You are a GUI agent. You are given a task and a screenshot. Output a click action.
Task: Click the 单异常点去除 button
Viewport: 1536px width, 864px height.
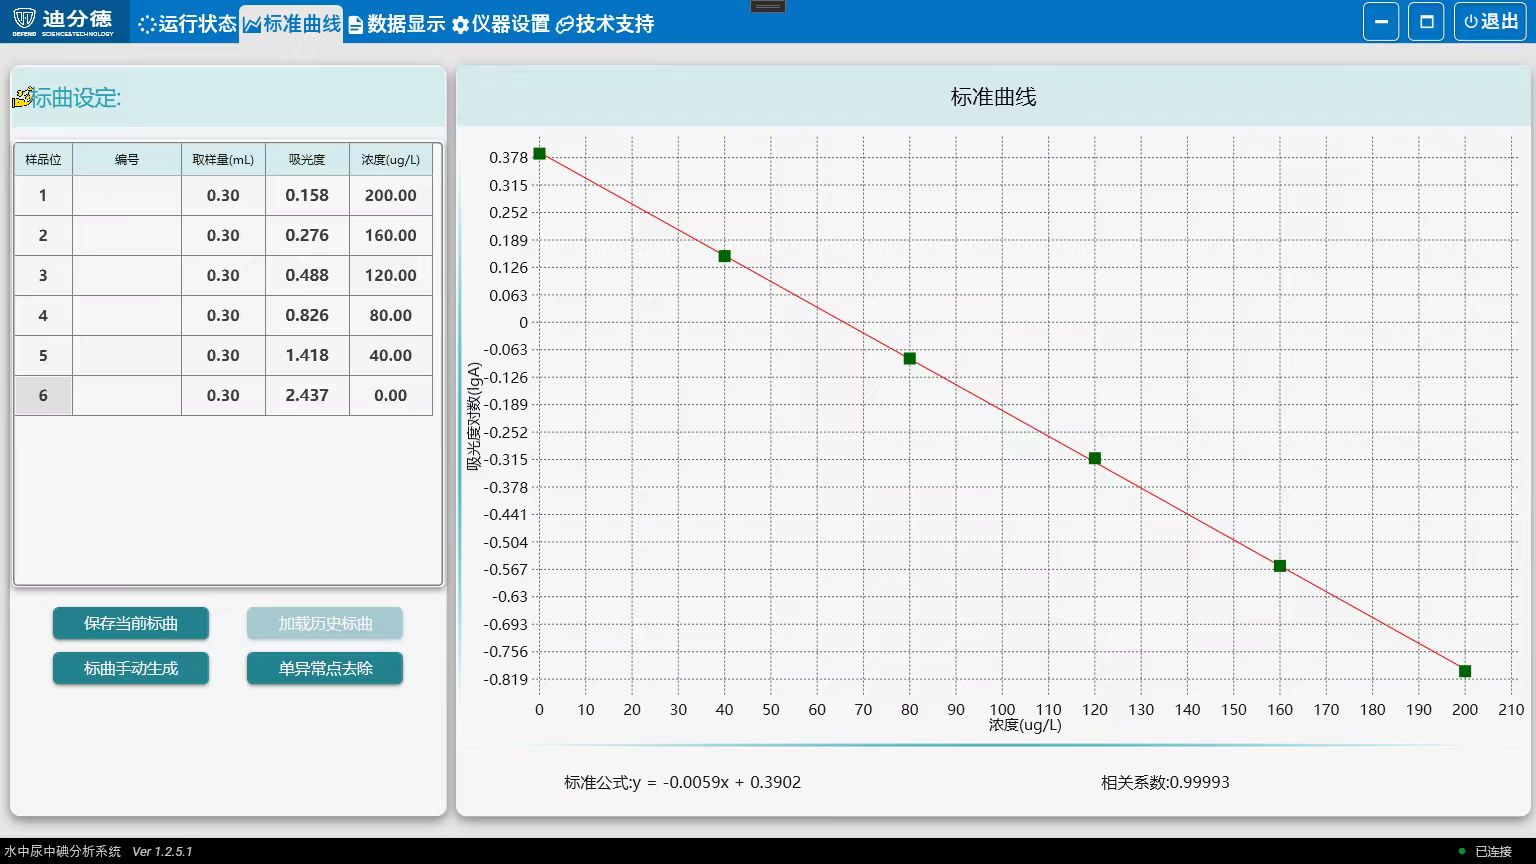pos(324,668)
